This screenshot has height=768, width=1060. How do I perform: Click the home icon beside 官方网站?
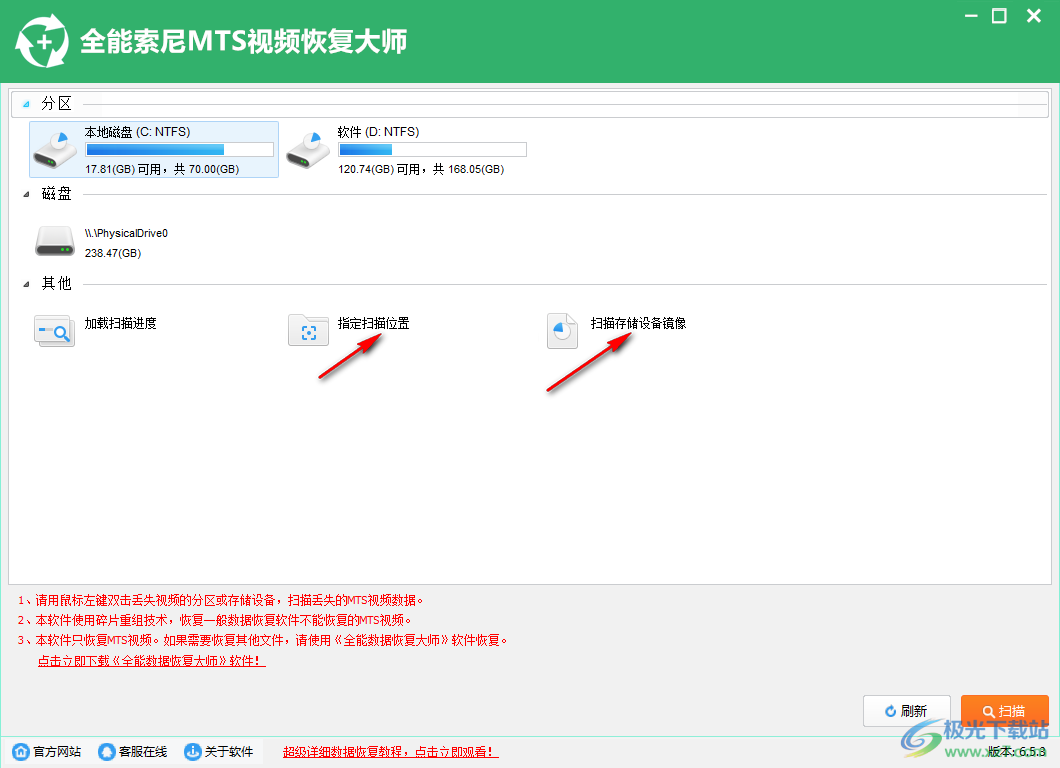click(x=21, y=751)
